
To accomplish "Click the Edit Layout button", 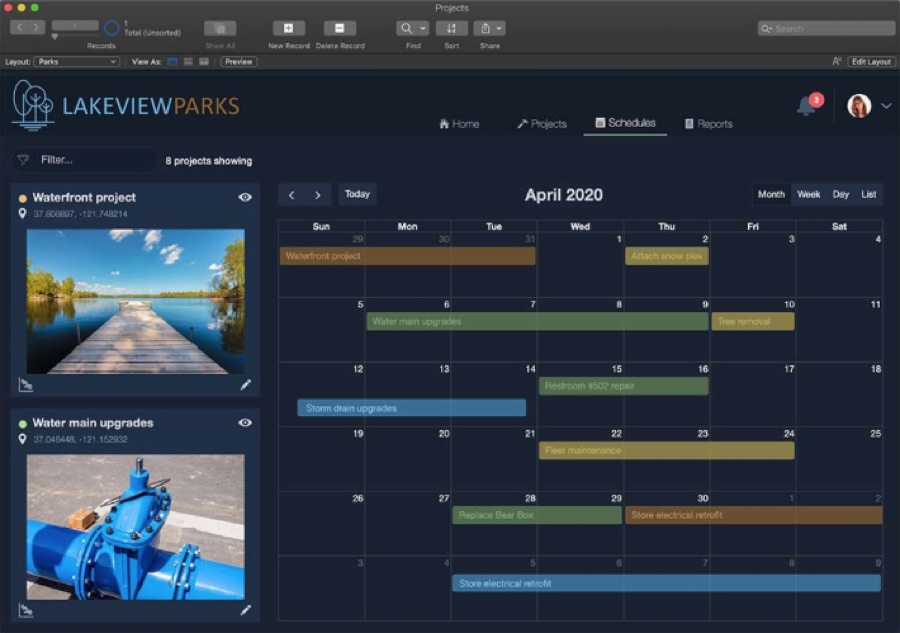I will (870, 61).
